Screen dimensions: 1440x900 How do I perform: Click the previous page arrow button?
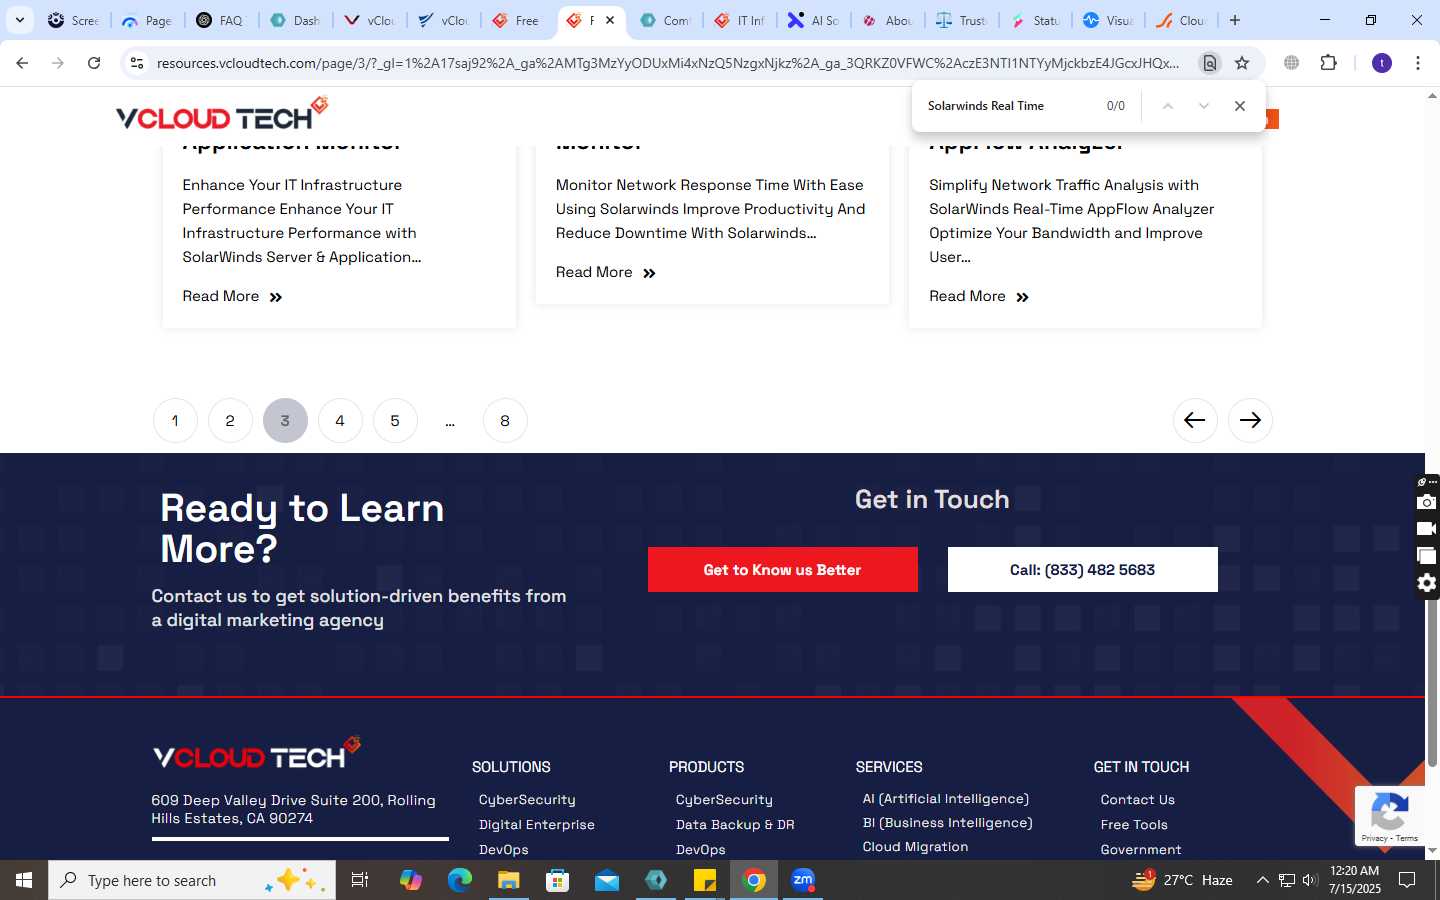1195,420
